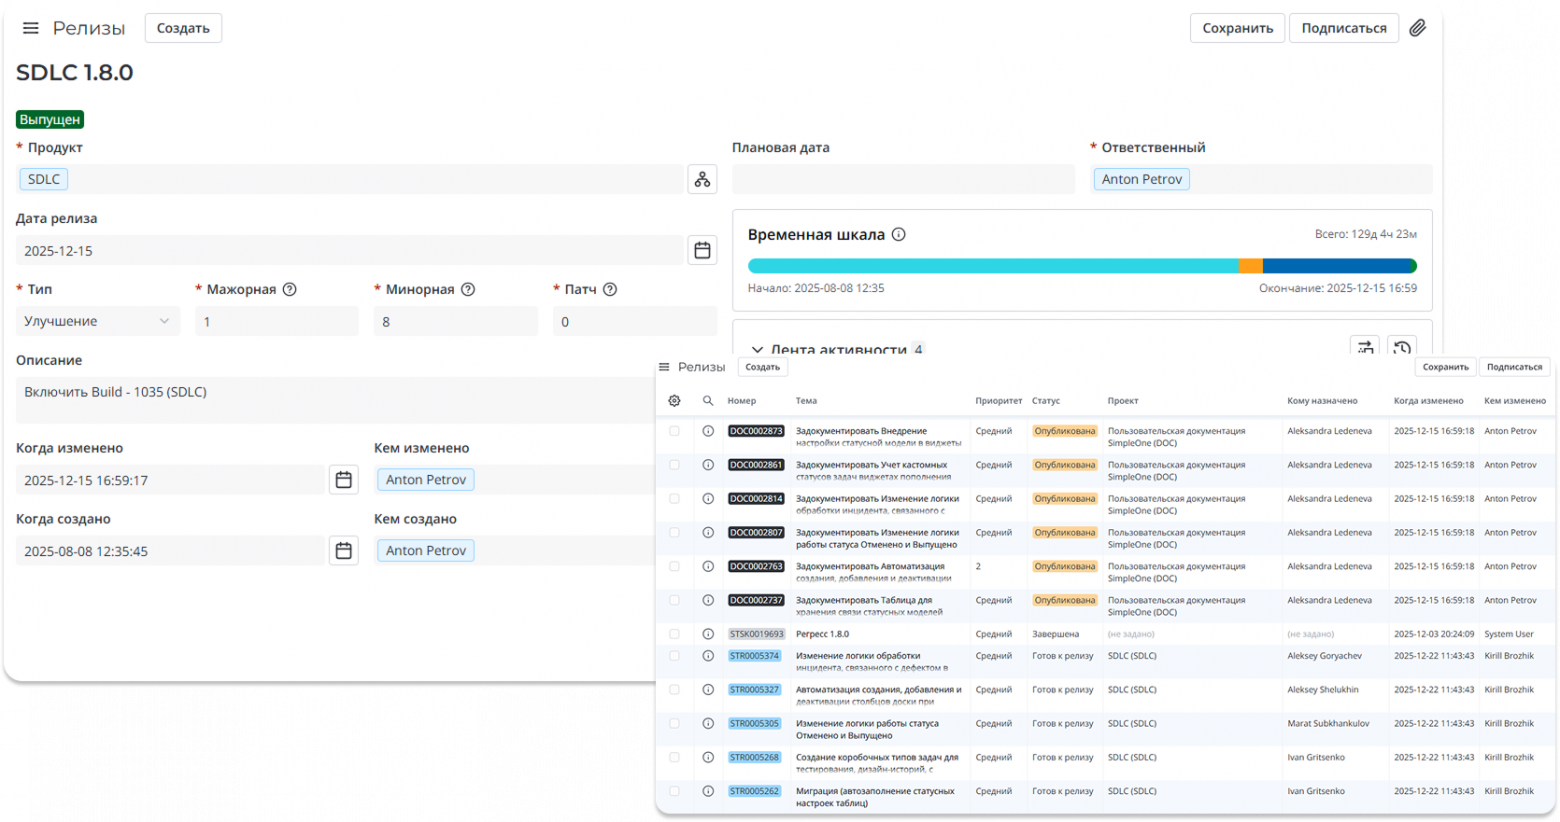Image resolution: width=1560 pixels, height=822 pixels.
Task: Attach a file using the paperclip icon
Action: tap(1417, 27)
